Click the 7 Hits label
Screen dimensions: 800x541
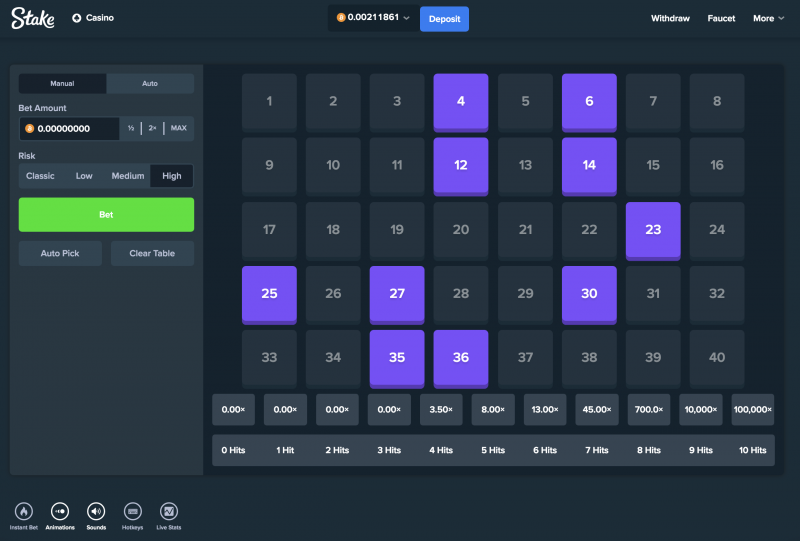click(597, 450)
